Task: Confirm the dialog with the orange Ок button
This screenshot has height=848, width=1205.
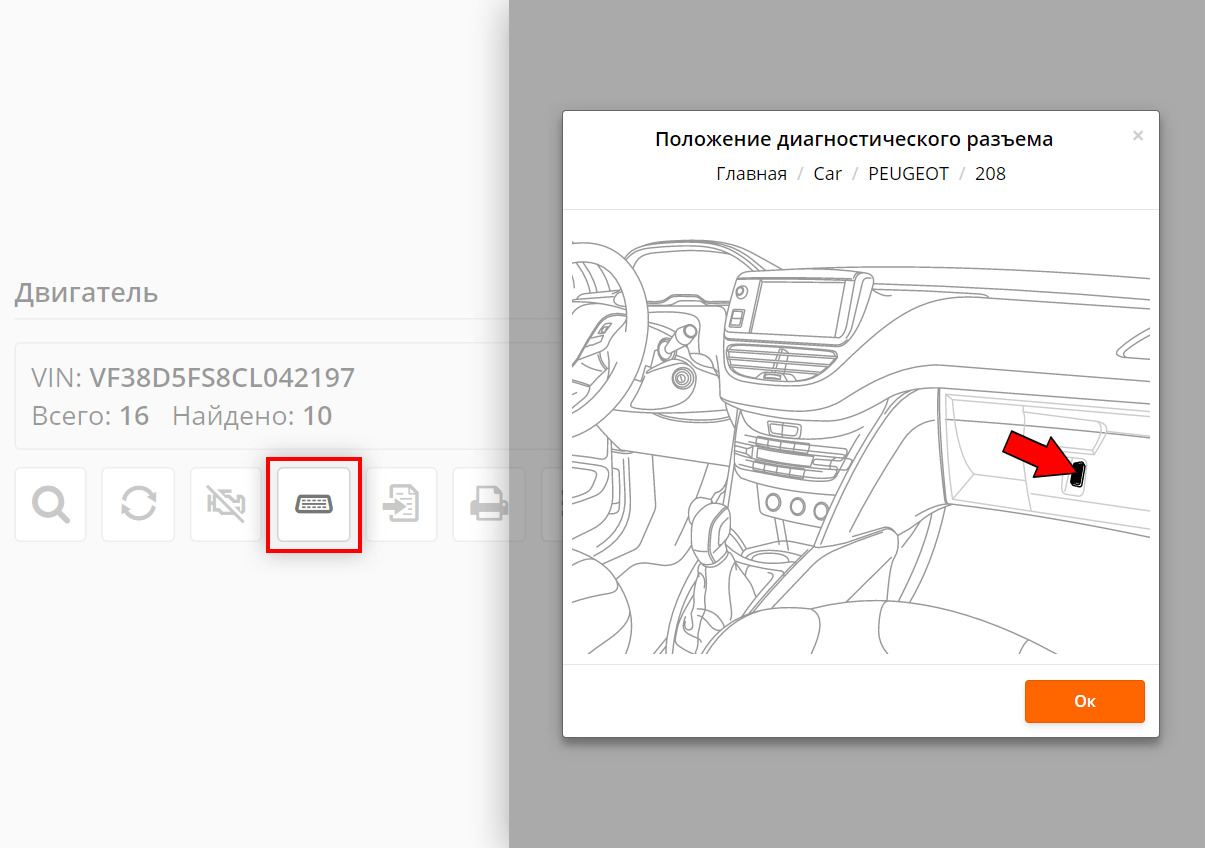Action: coord(1085,701)
